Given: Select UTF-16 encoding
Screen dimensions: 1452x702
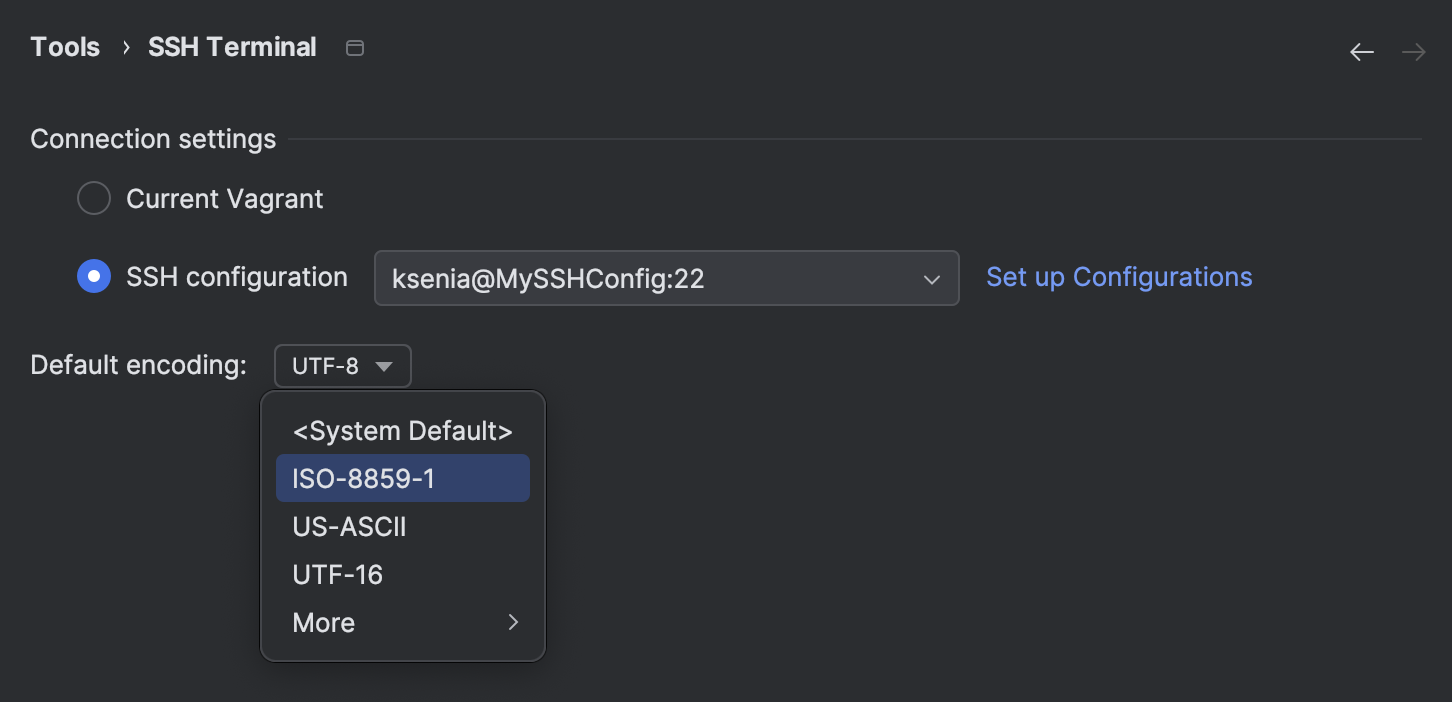Looking at the screenshot, I should tap(337, 574).
